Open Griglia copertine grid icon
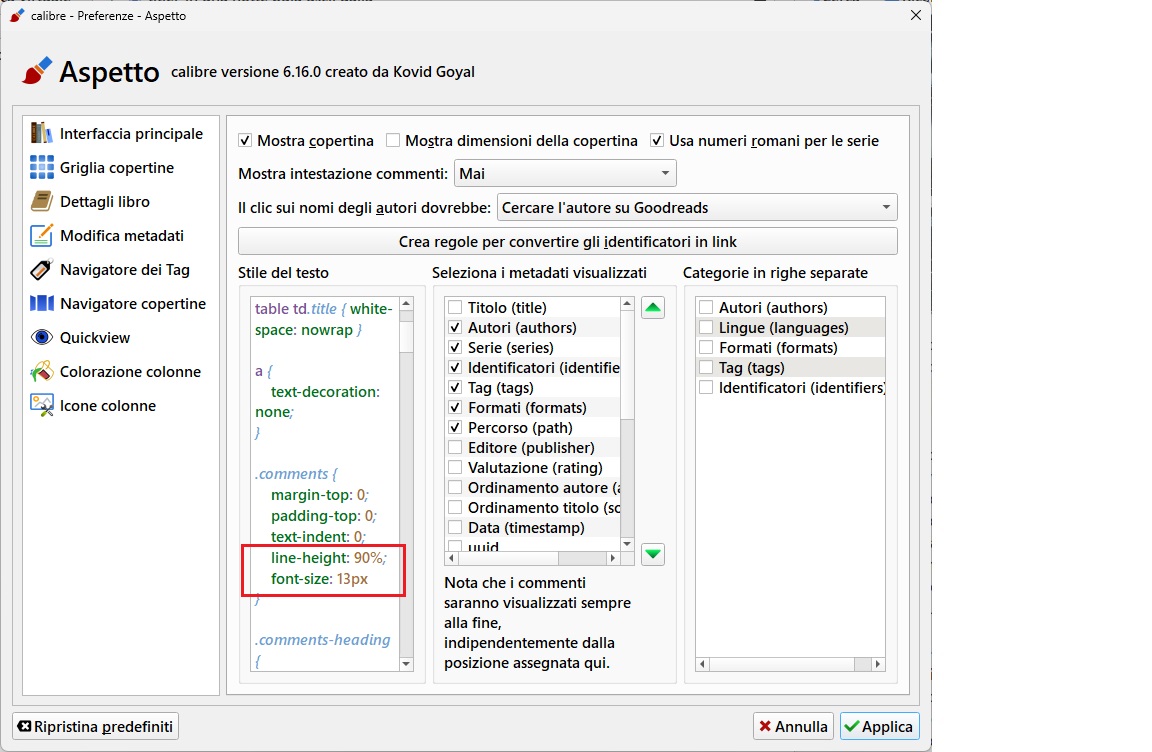The width and height of the screenshot is (1152, 752). pos(41,167)
